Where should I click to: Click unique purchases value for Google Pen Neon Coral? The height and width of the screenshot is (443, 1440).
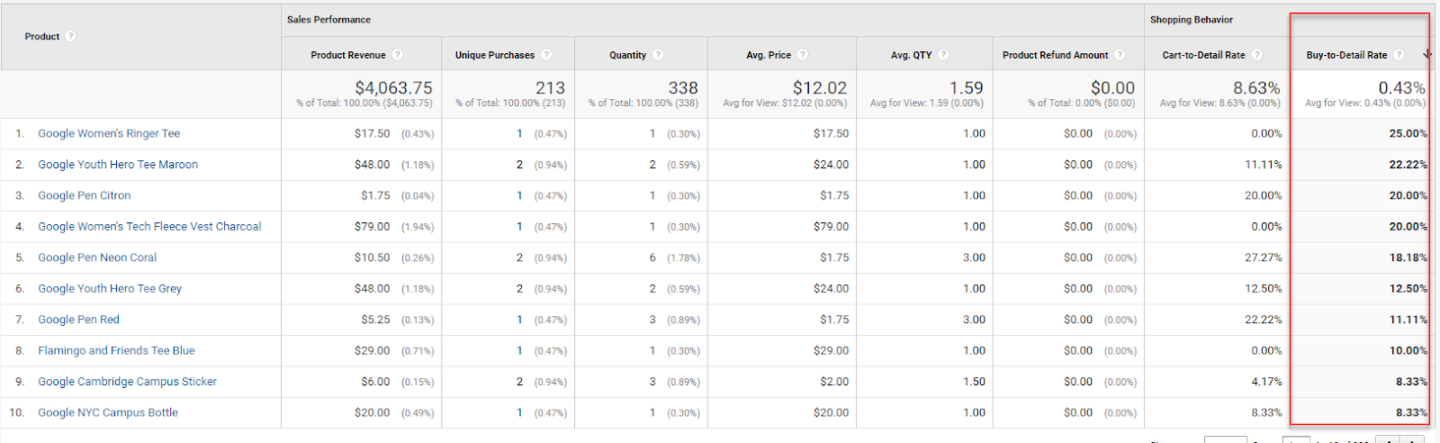point(520,258)
